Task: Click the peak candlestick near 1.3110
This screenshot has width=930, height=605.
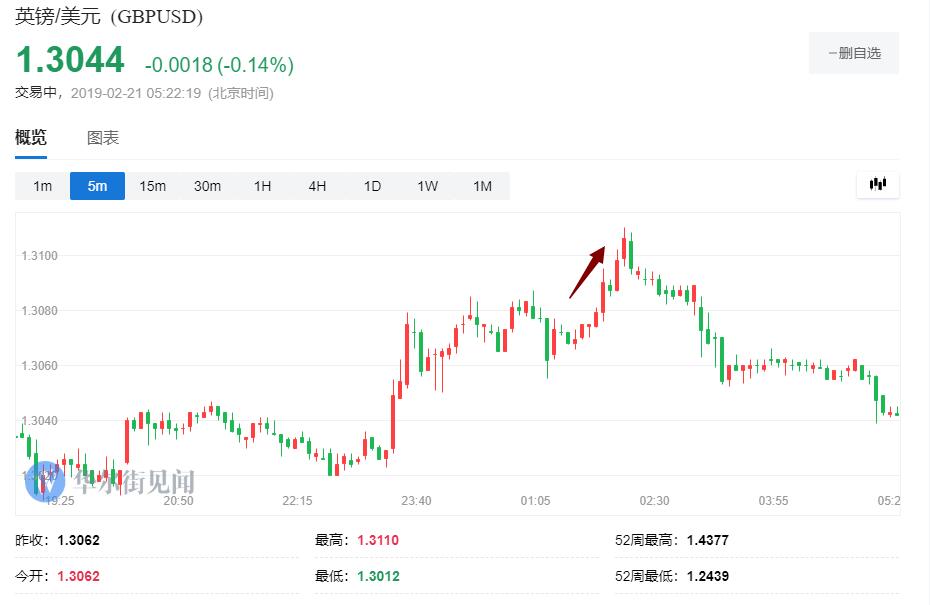Action: pyautogui.click(x=624, y=245)
